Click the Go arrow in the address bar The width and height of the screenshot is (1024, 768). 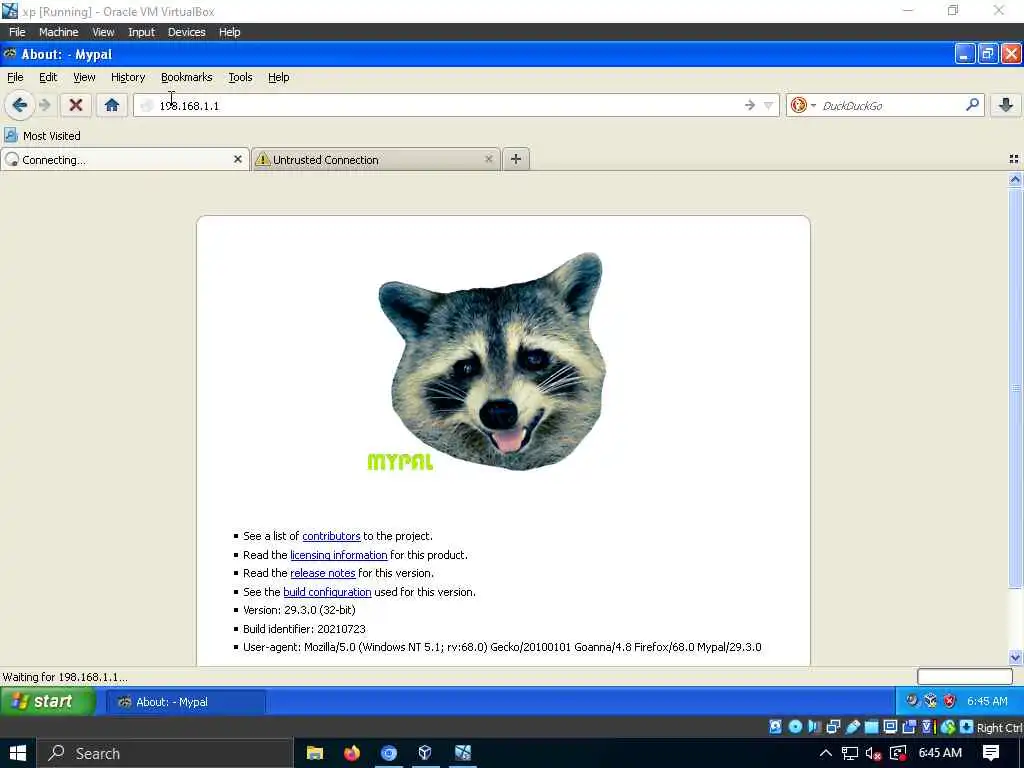(750, 105)
